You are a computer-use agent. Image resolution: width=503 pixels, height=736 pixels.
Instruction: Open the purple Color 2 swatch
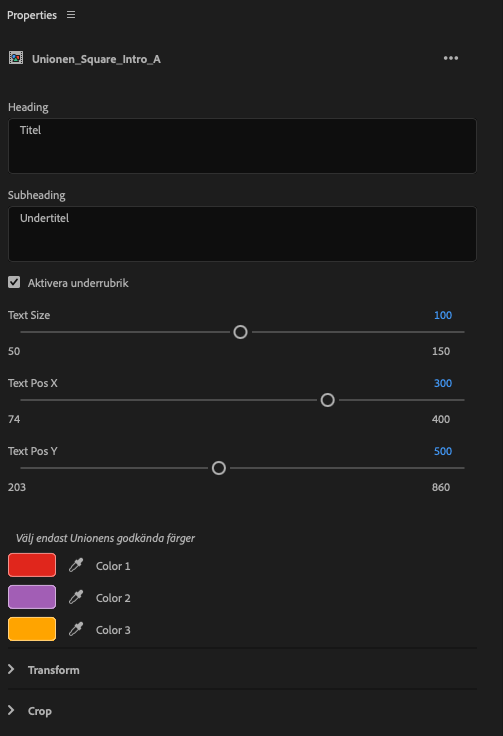32,597
